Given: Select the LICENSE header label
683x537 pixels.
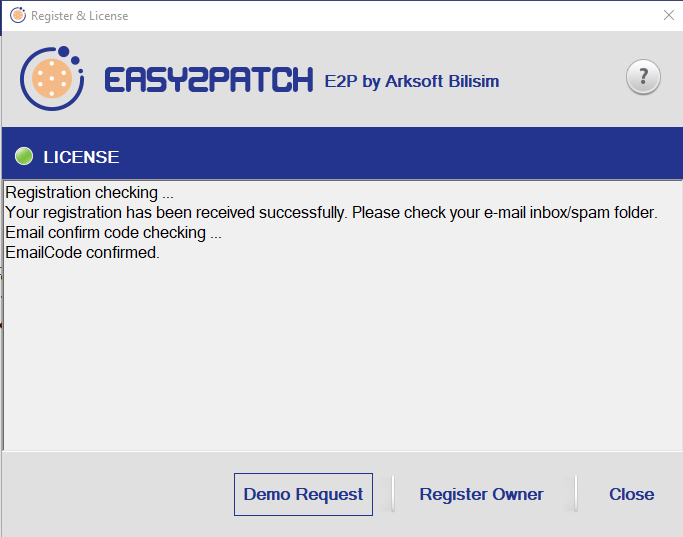Looking at the screenshot, I should point(81,157).
